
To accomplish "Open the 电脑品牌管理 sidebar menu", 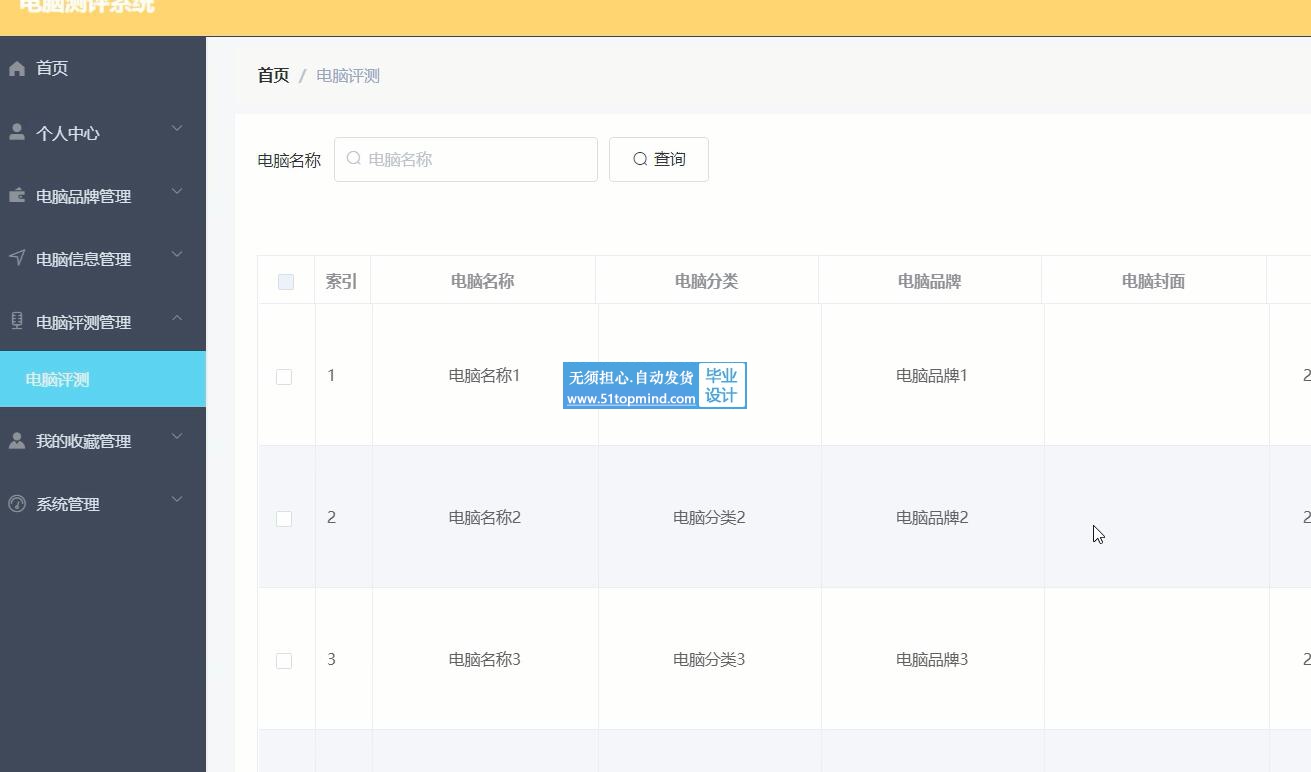I will pyautogui.click(x=103, y=196).
